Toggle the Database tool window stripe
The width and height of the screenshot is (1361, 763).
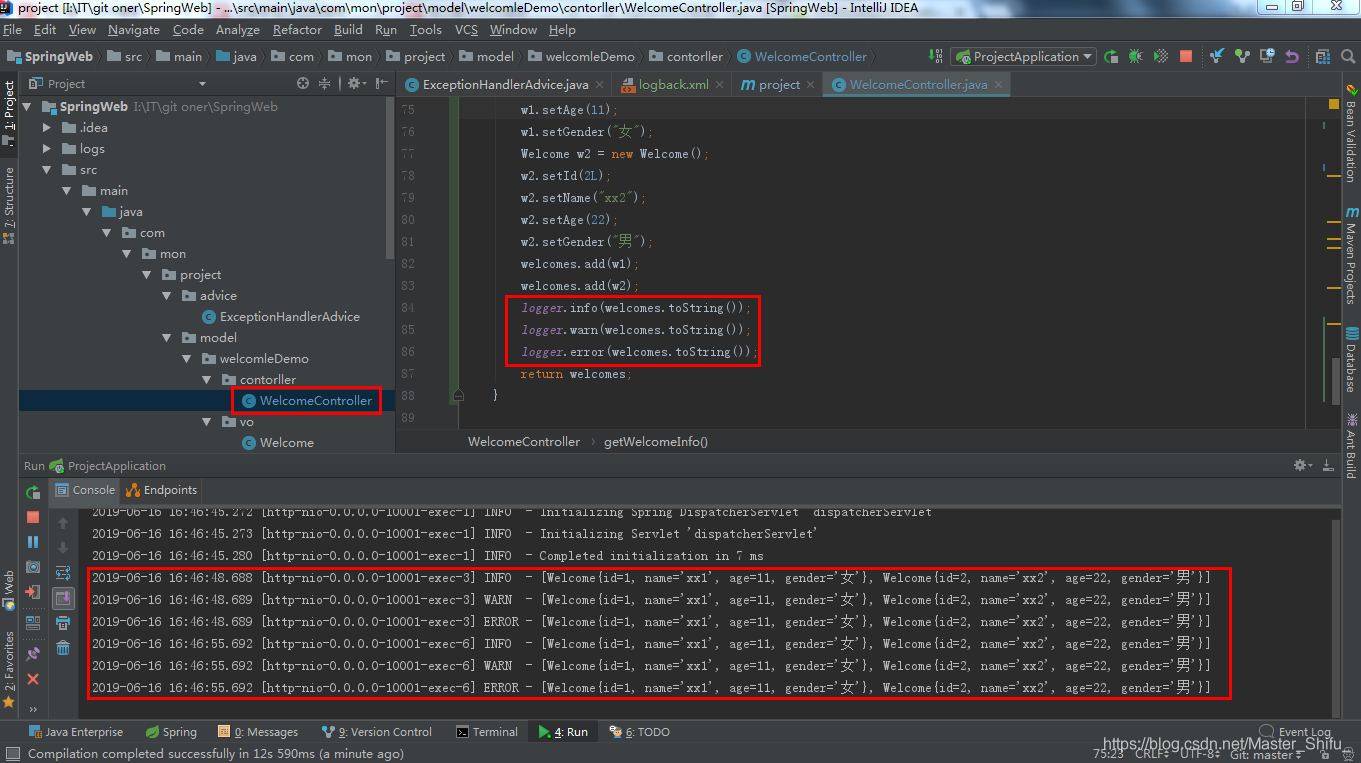(x=1351, y=360)
